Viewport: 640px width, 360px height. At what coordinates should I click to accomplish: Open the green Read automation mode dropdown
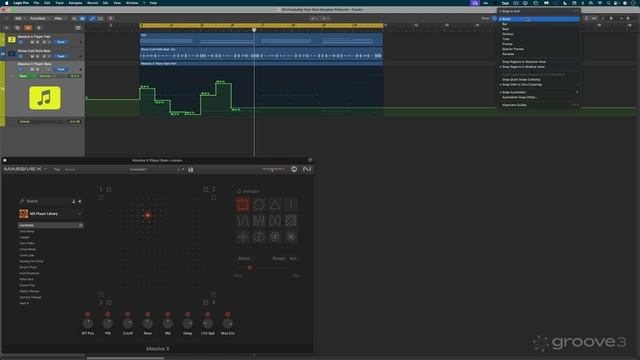pyautogui.click(x=26, y=76)
